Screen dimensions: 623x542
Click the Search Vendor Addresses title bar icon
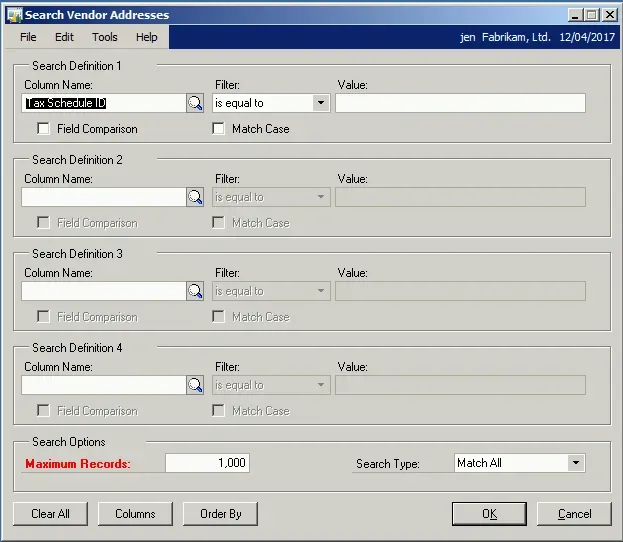coord(15,15)
